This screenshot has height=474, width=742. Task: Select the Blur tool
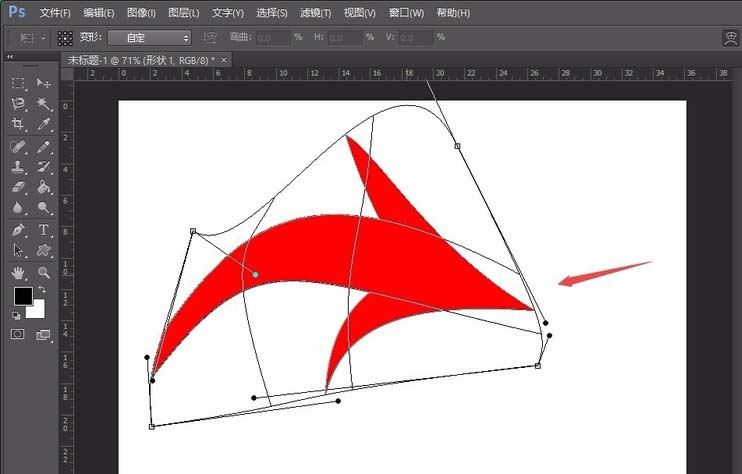[18, 208]
